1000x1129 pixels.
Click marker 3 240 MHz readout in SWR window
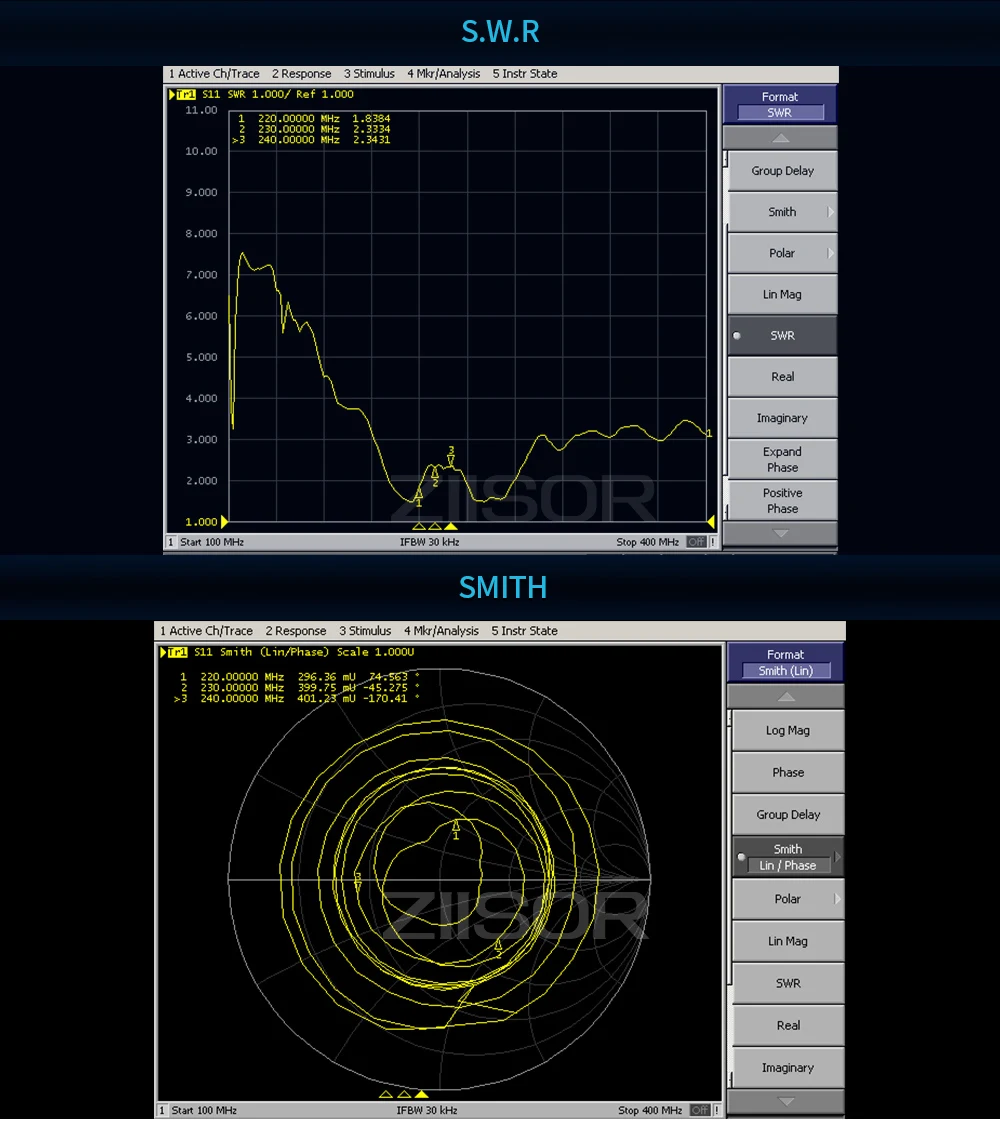coord(311,140)
